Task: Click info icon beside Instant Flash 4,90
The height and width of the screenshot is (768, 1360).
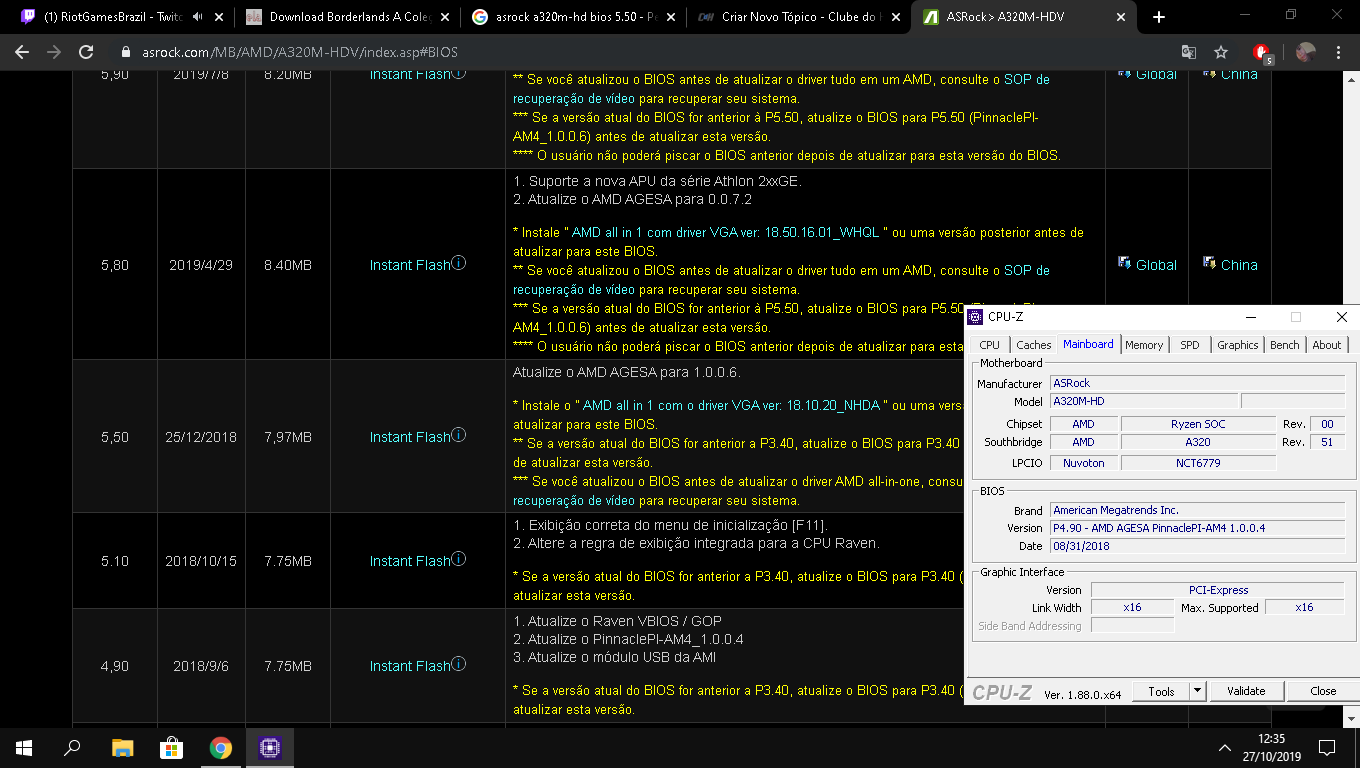Action: (459, 664)
